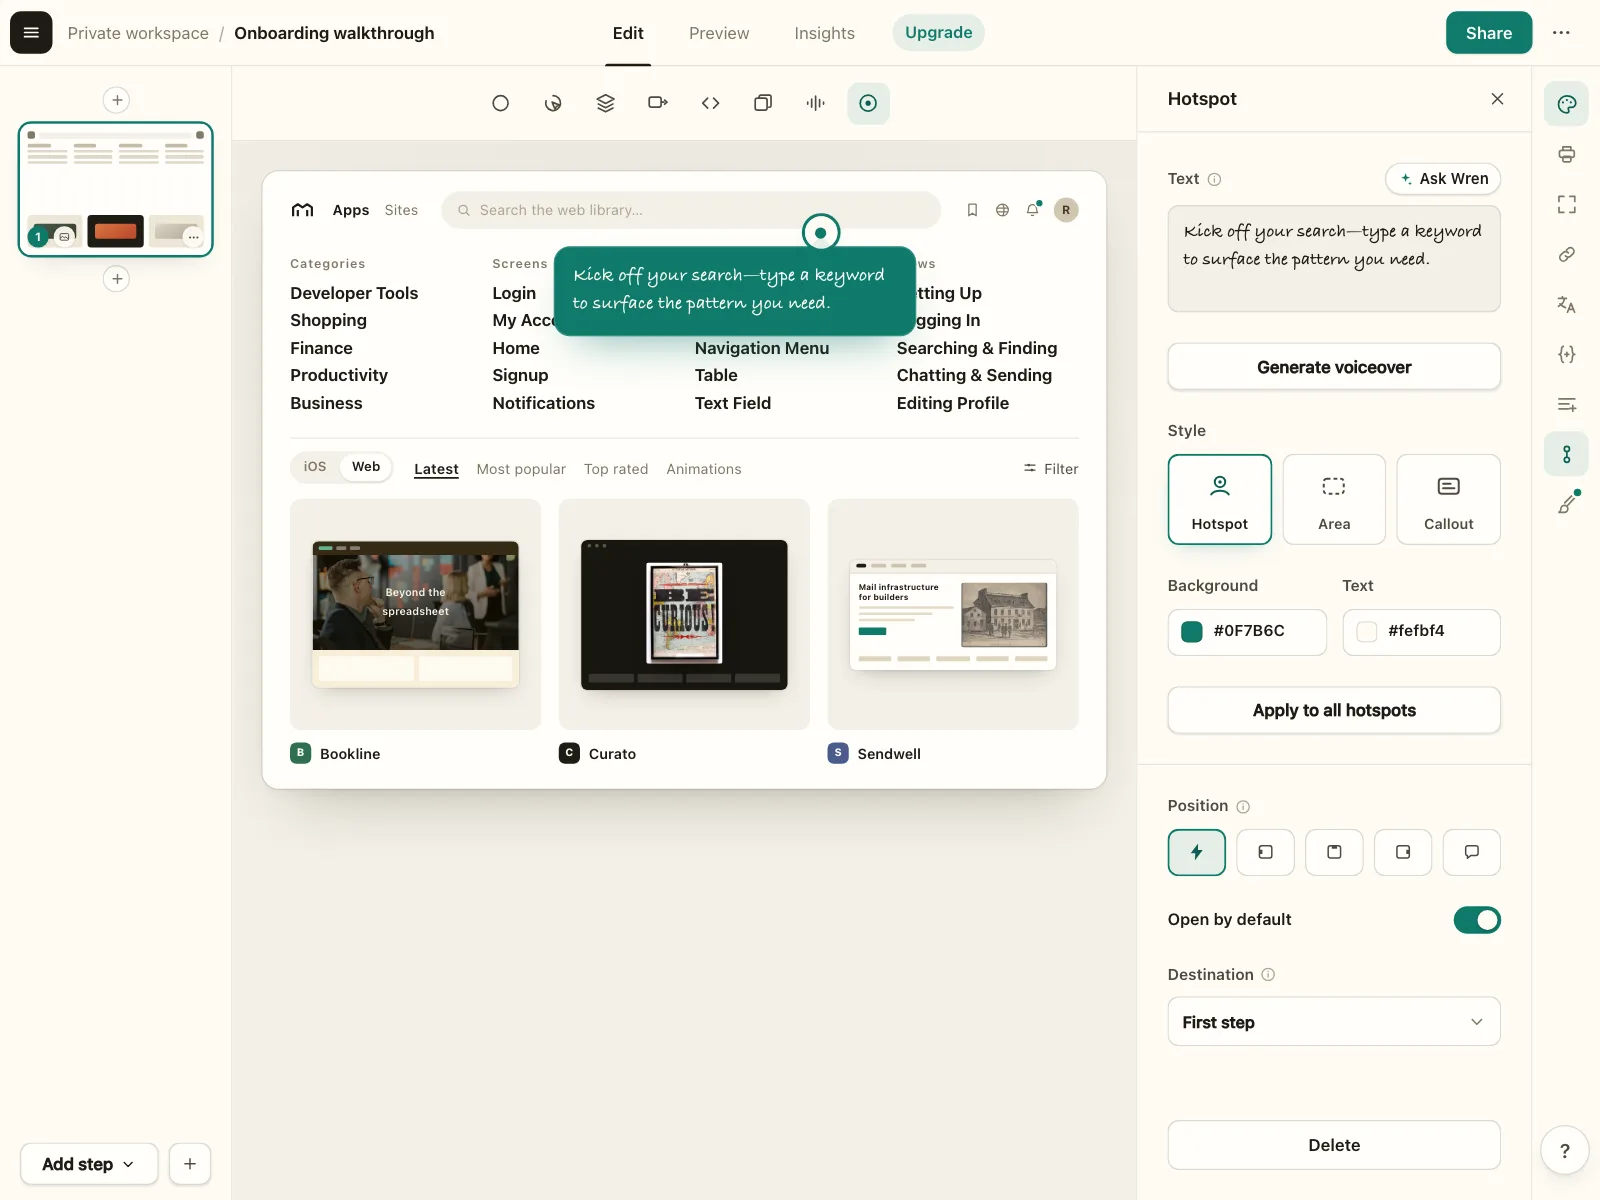Image resolution: width=1600 pixels, height=1200 pixels.
Task: Expand the Add step dropdown
Action: (x=89, y=1164)
